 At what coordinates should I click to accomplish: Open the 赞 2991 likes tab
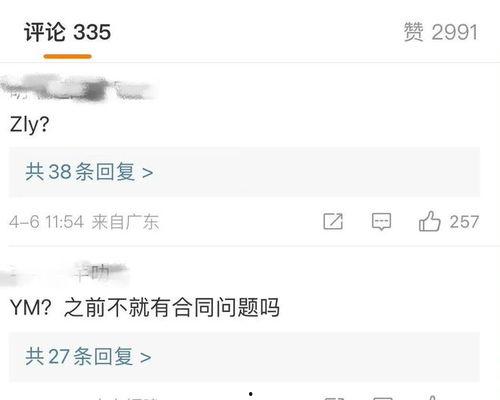point(441,32)
